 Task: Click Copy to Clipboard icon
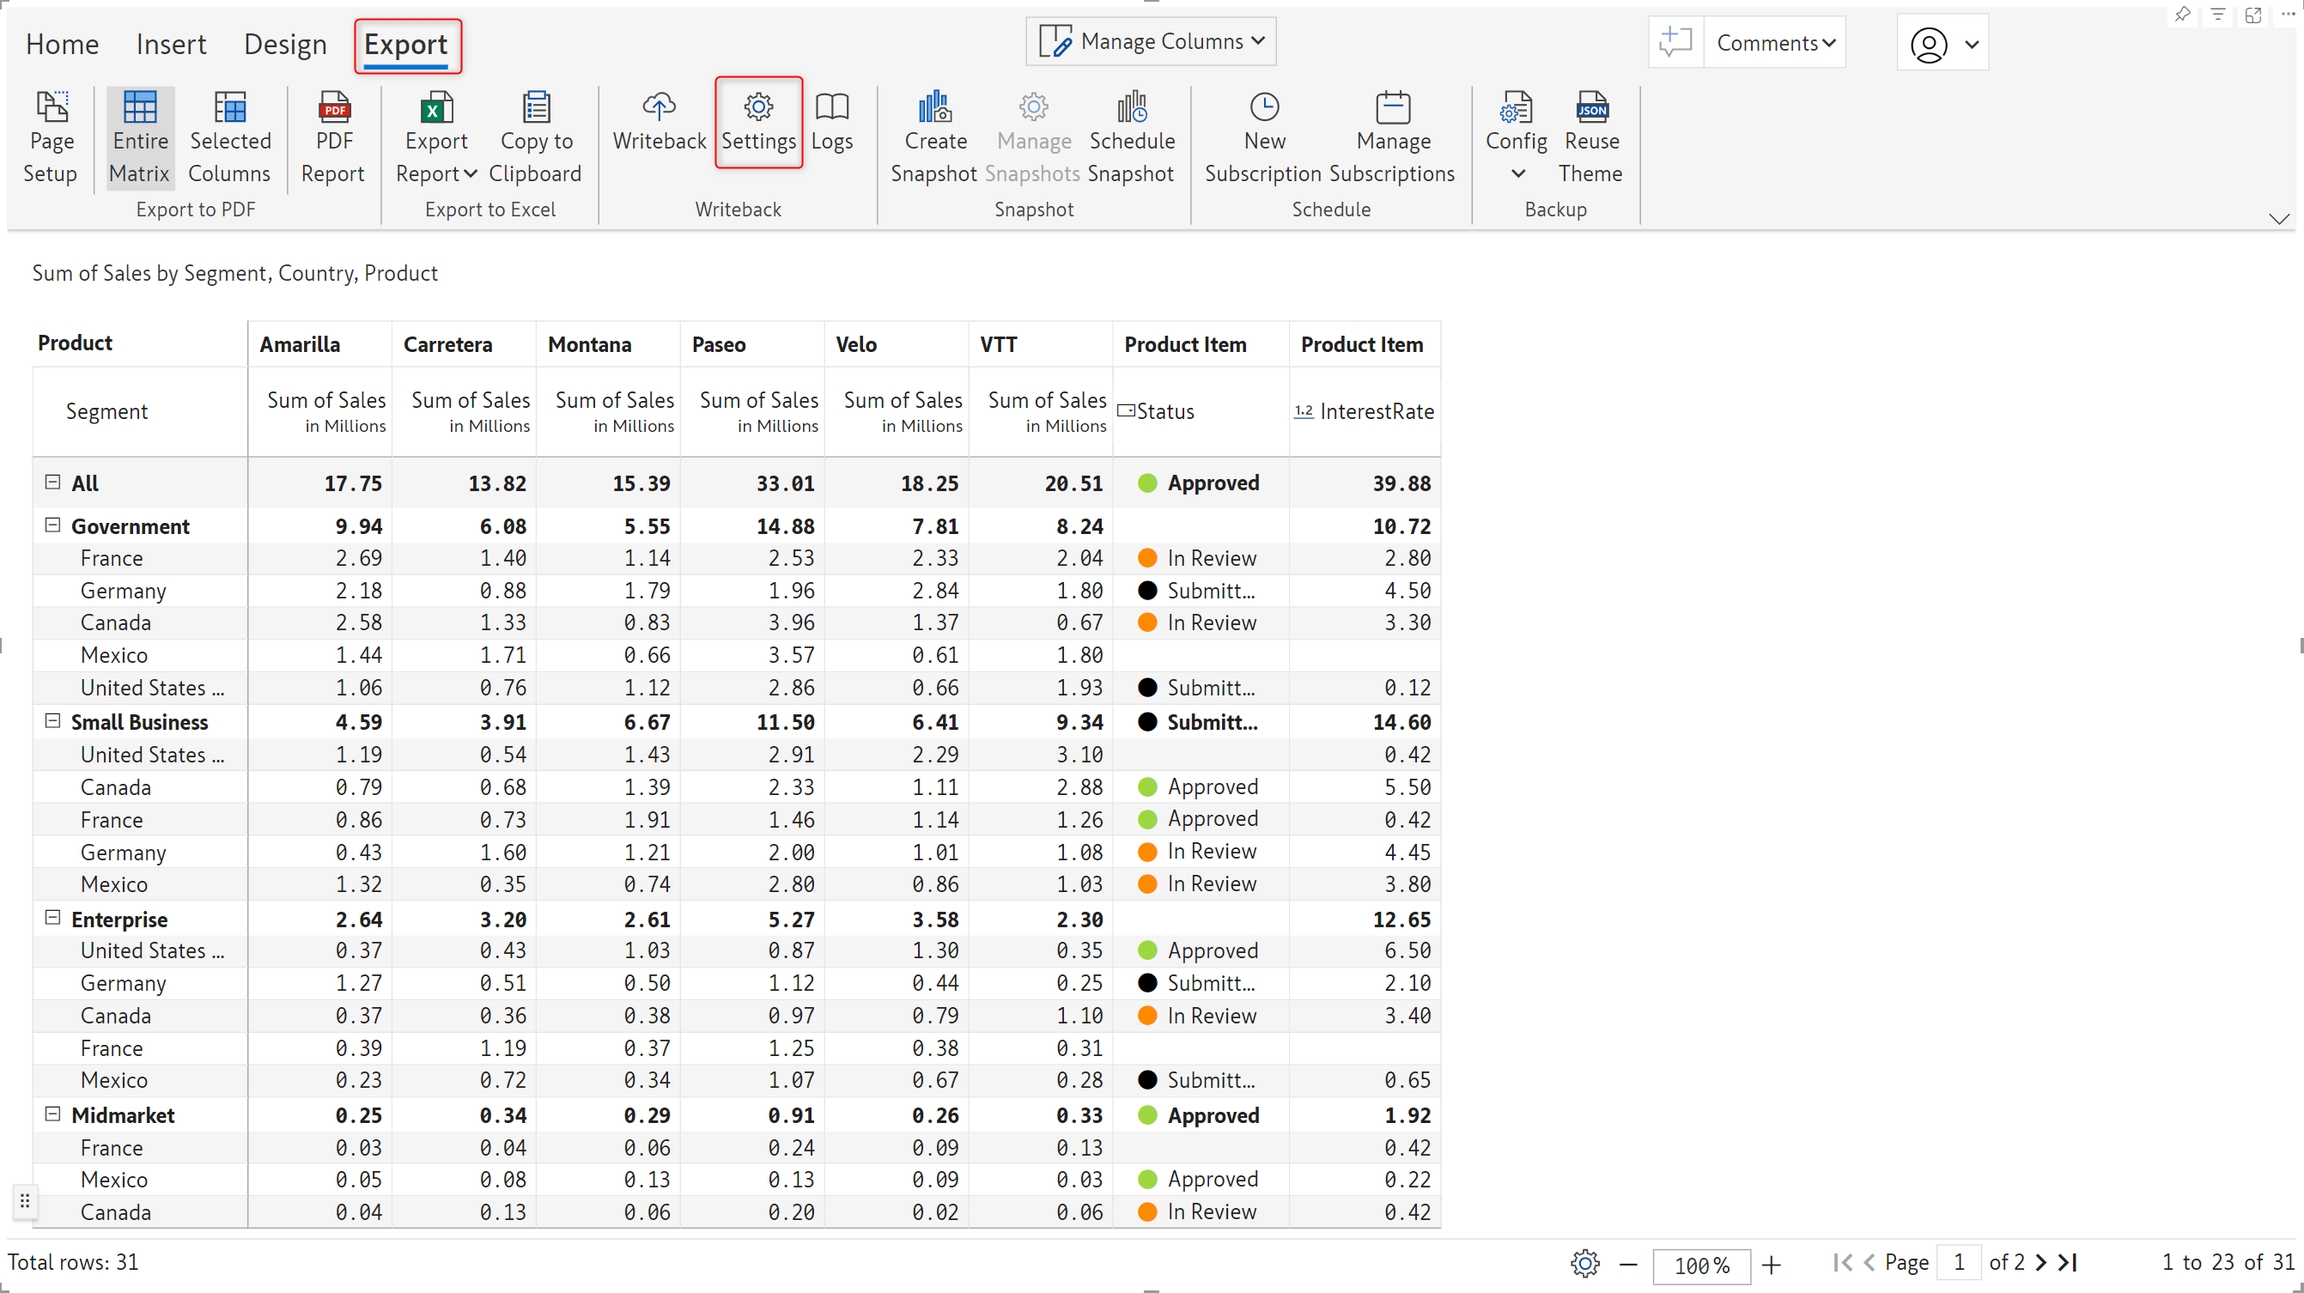click(x=535, y=107)
